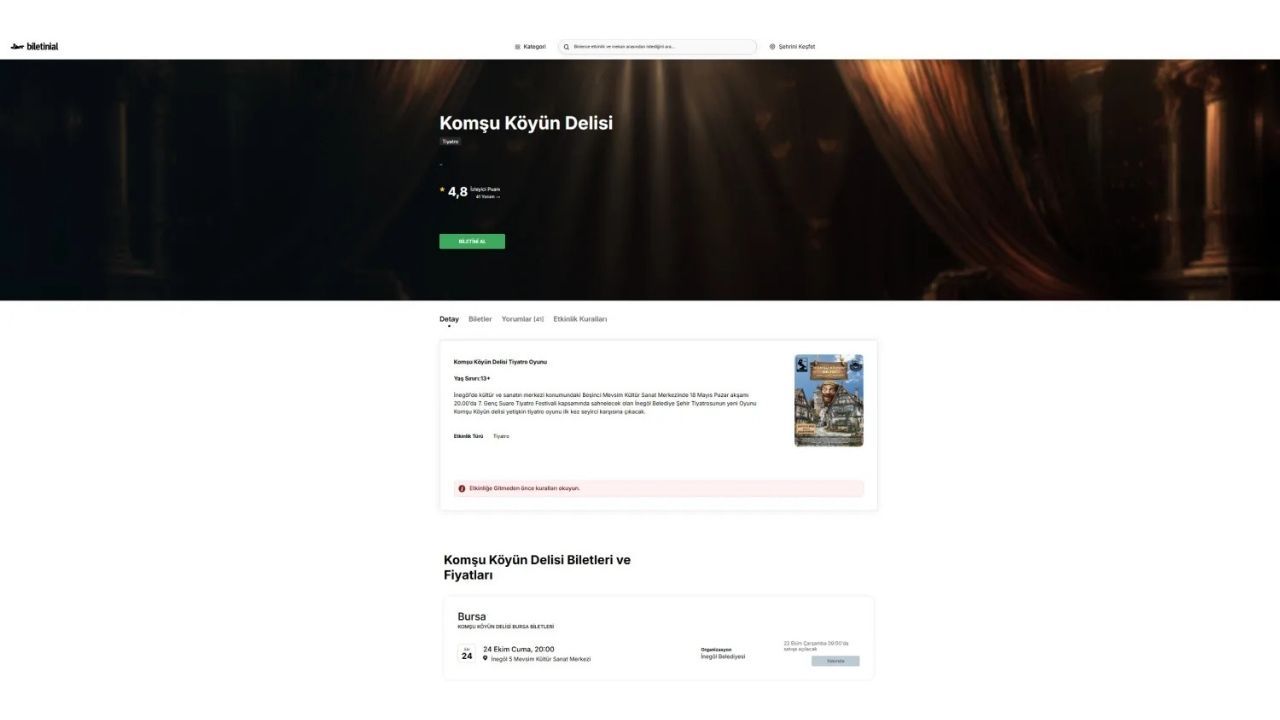Click the İnegöl 5 Mevsim Kültür Sanat Merkezi venue
The height and width of the screenshot is (720, 1280).
[540, 659]
